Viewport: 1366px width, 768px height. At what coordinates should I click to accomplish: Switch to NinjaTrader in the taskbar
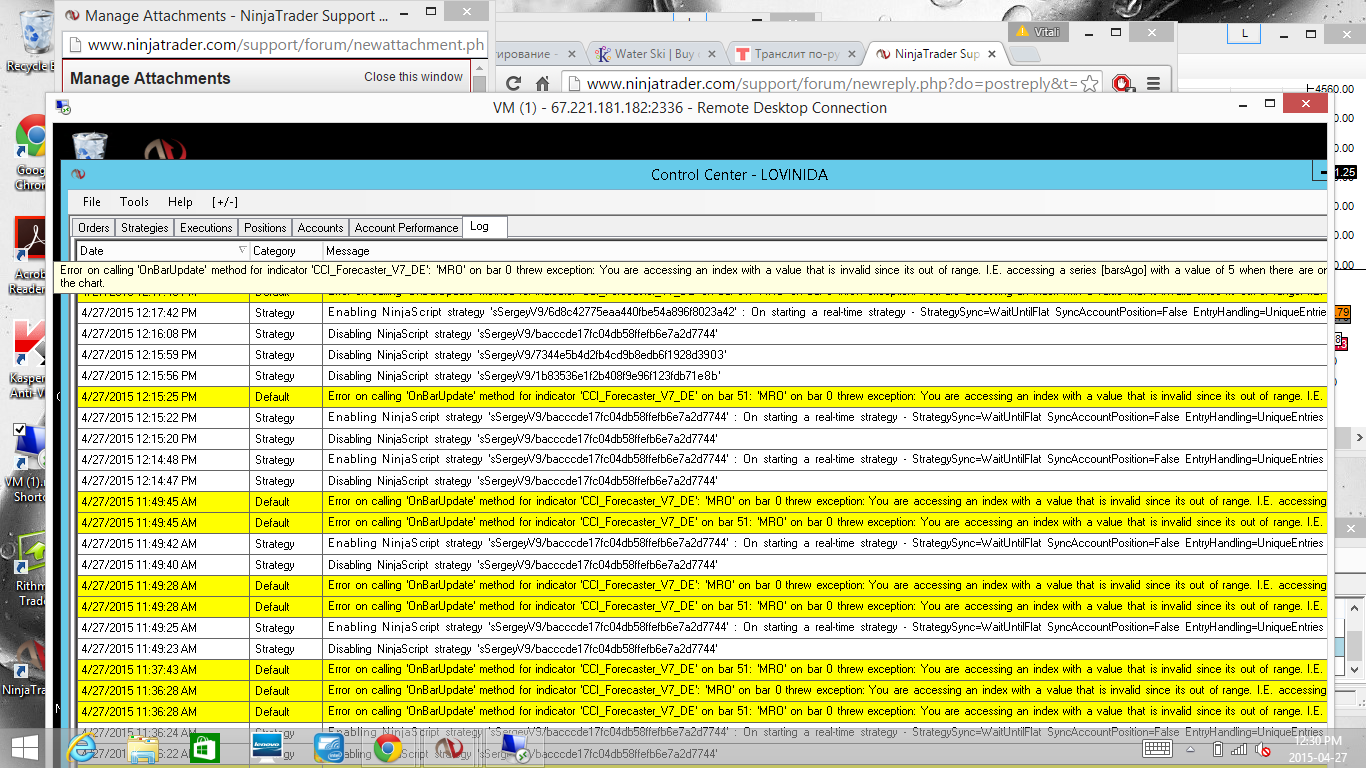[x=449, y=747]
